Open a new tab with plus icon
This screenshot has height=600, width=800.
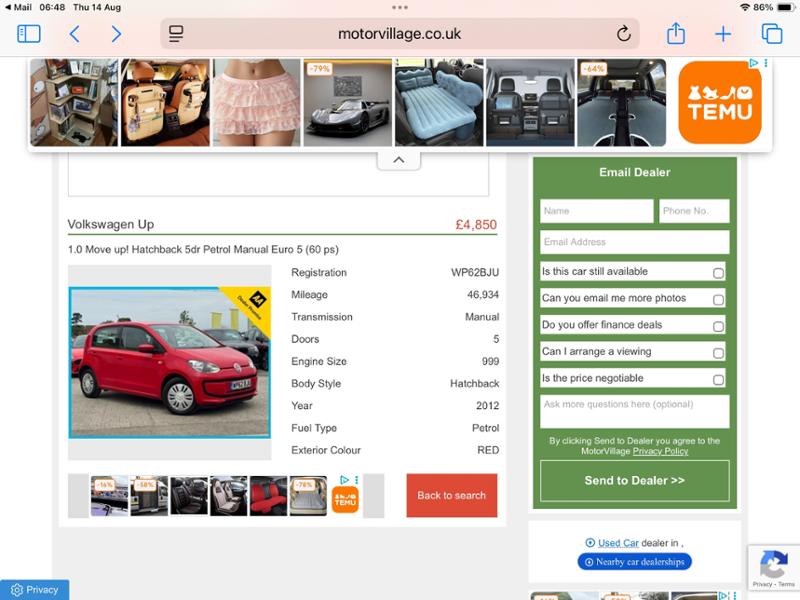pyautogui.click(x=723, y=34)
